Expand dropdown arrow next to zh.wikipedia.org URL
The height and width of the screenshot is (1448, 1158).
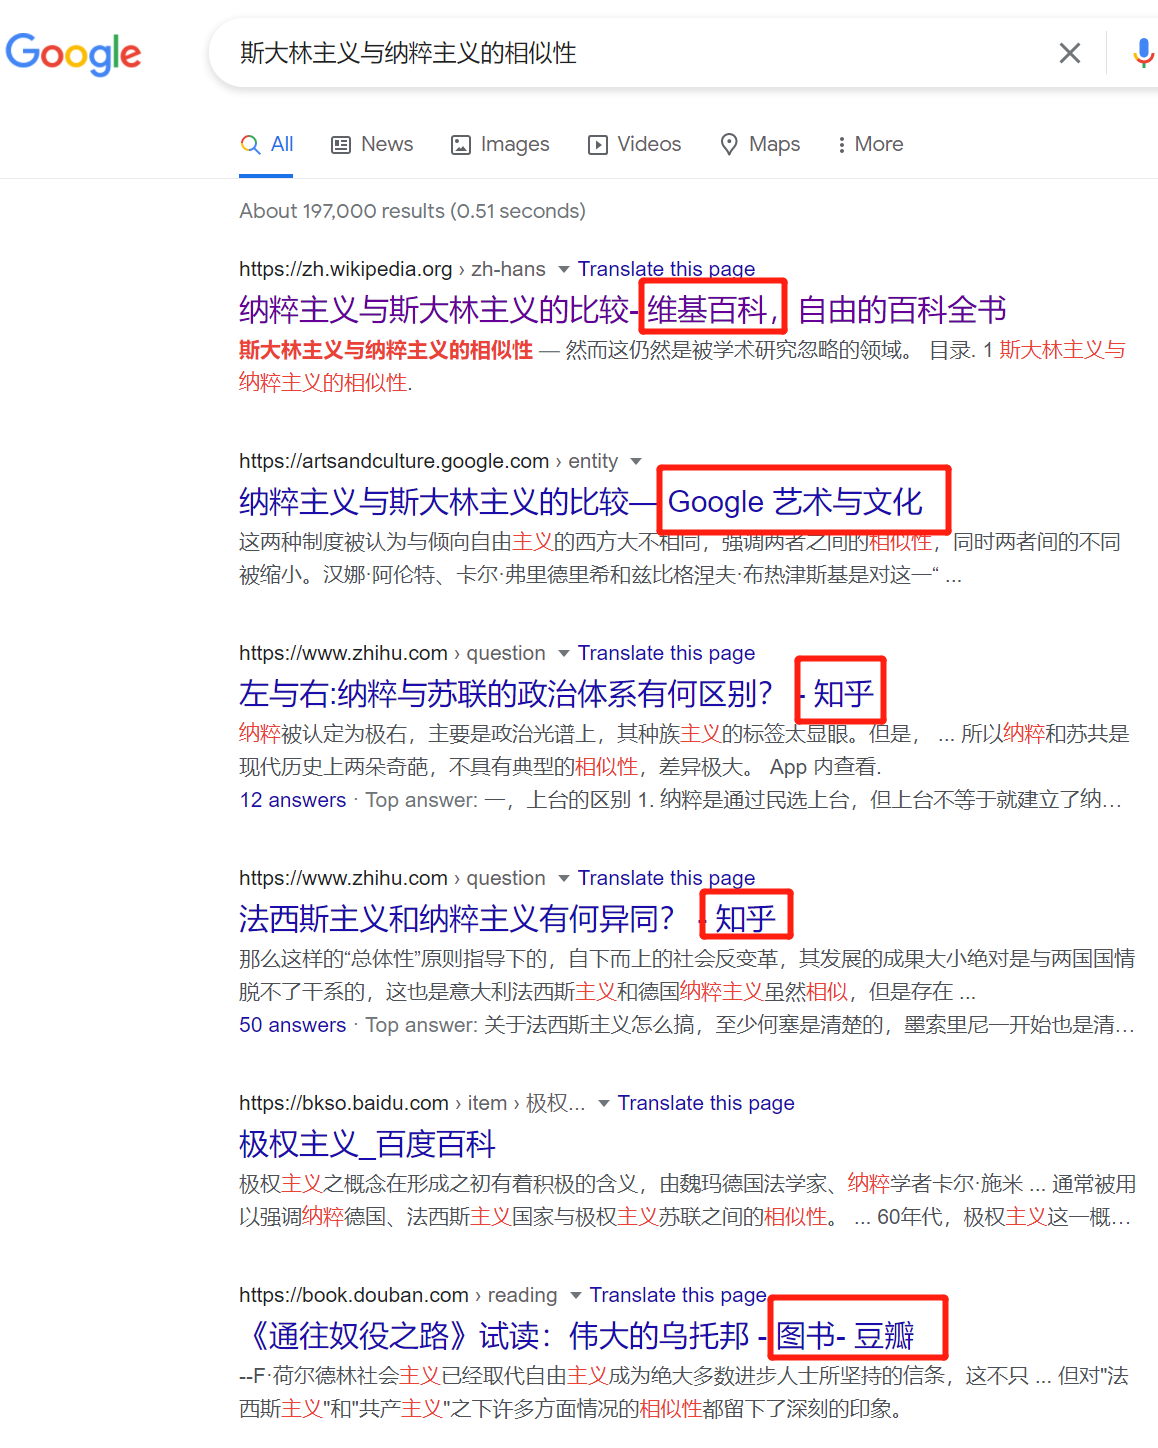point(563,269)
